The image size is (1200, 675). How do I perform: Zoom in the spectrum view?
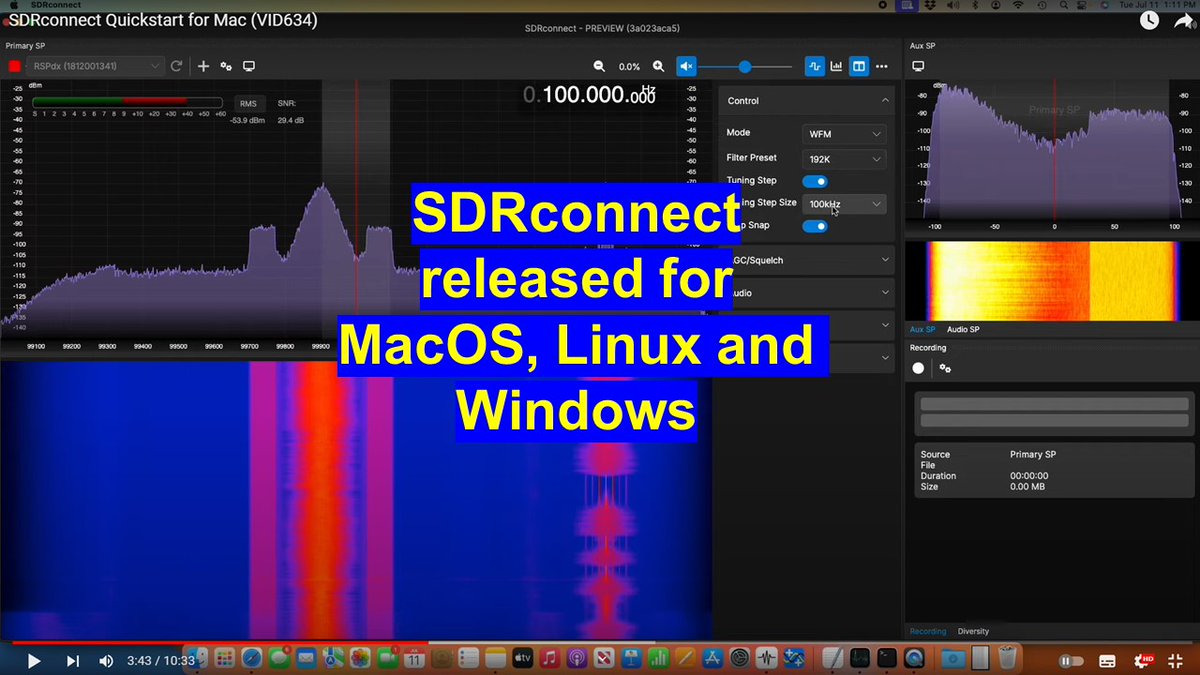click(x=658, y=66)
